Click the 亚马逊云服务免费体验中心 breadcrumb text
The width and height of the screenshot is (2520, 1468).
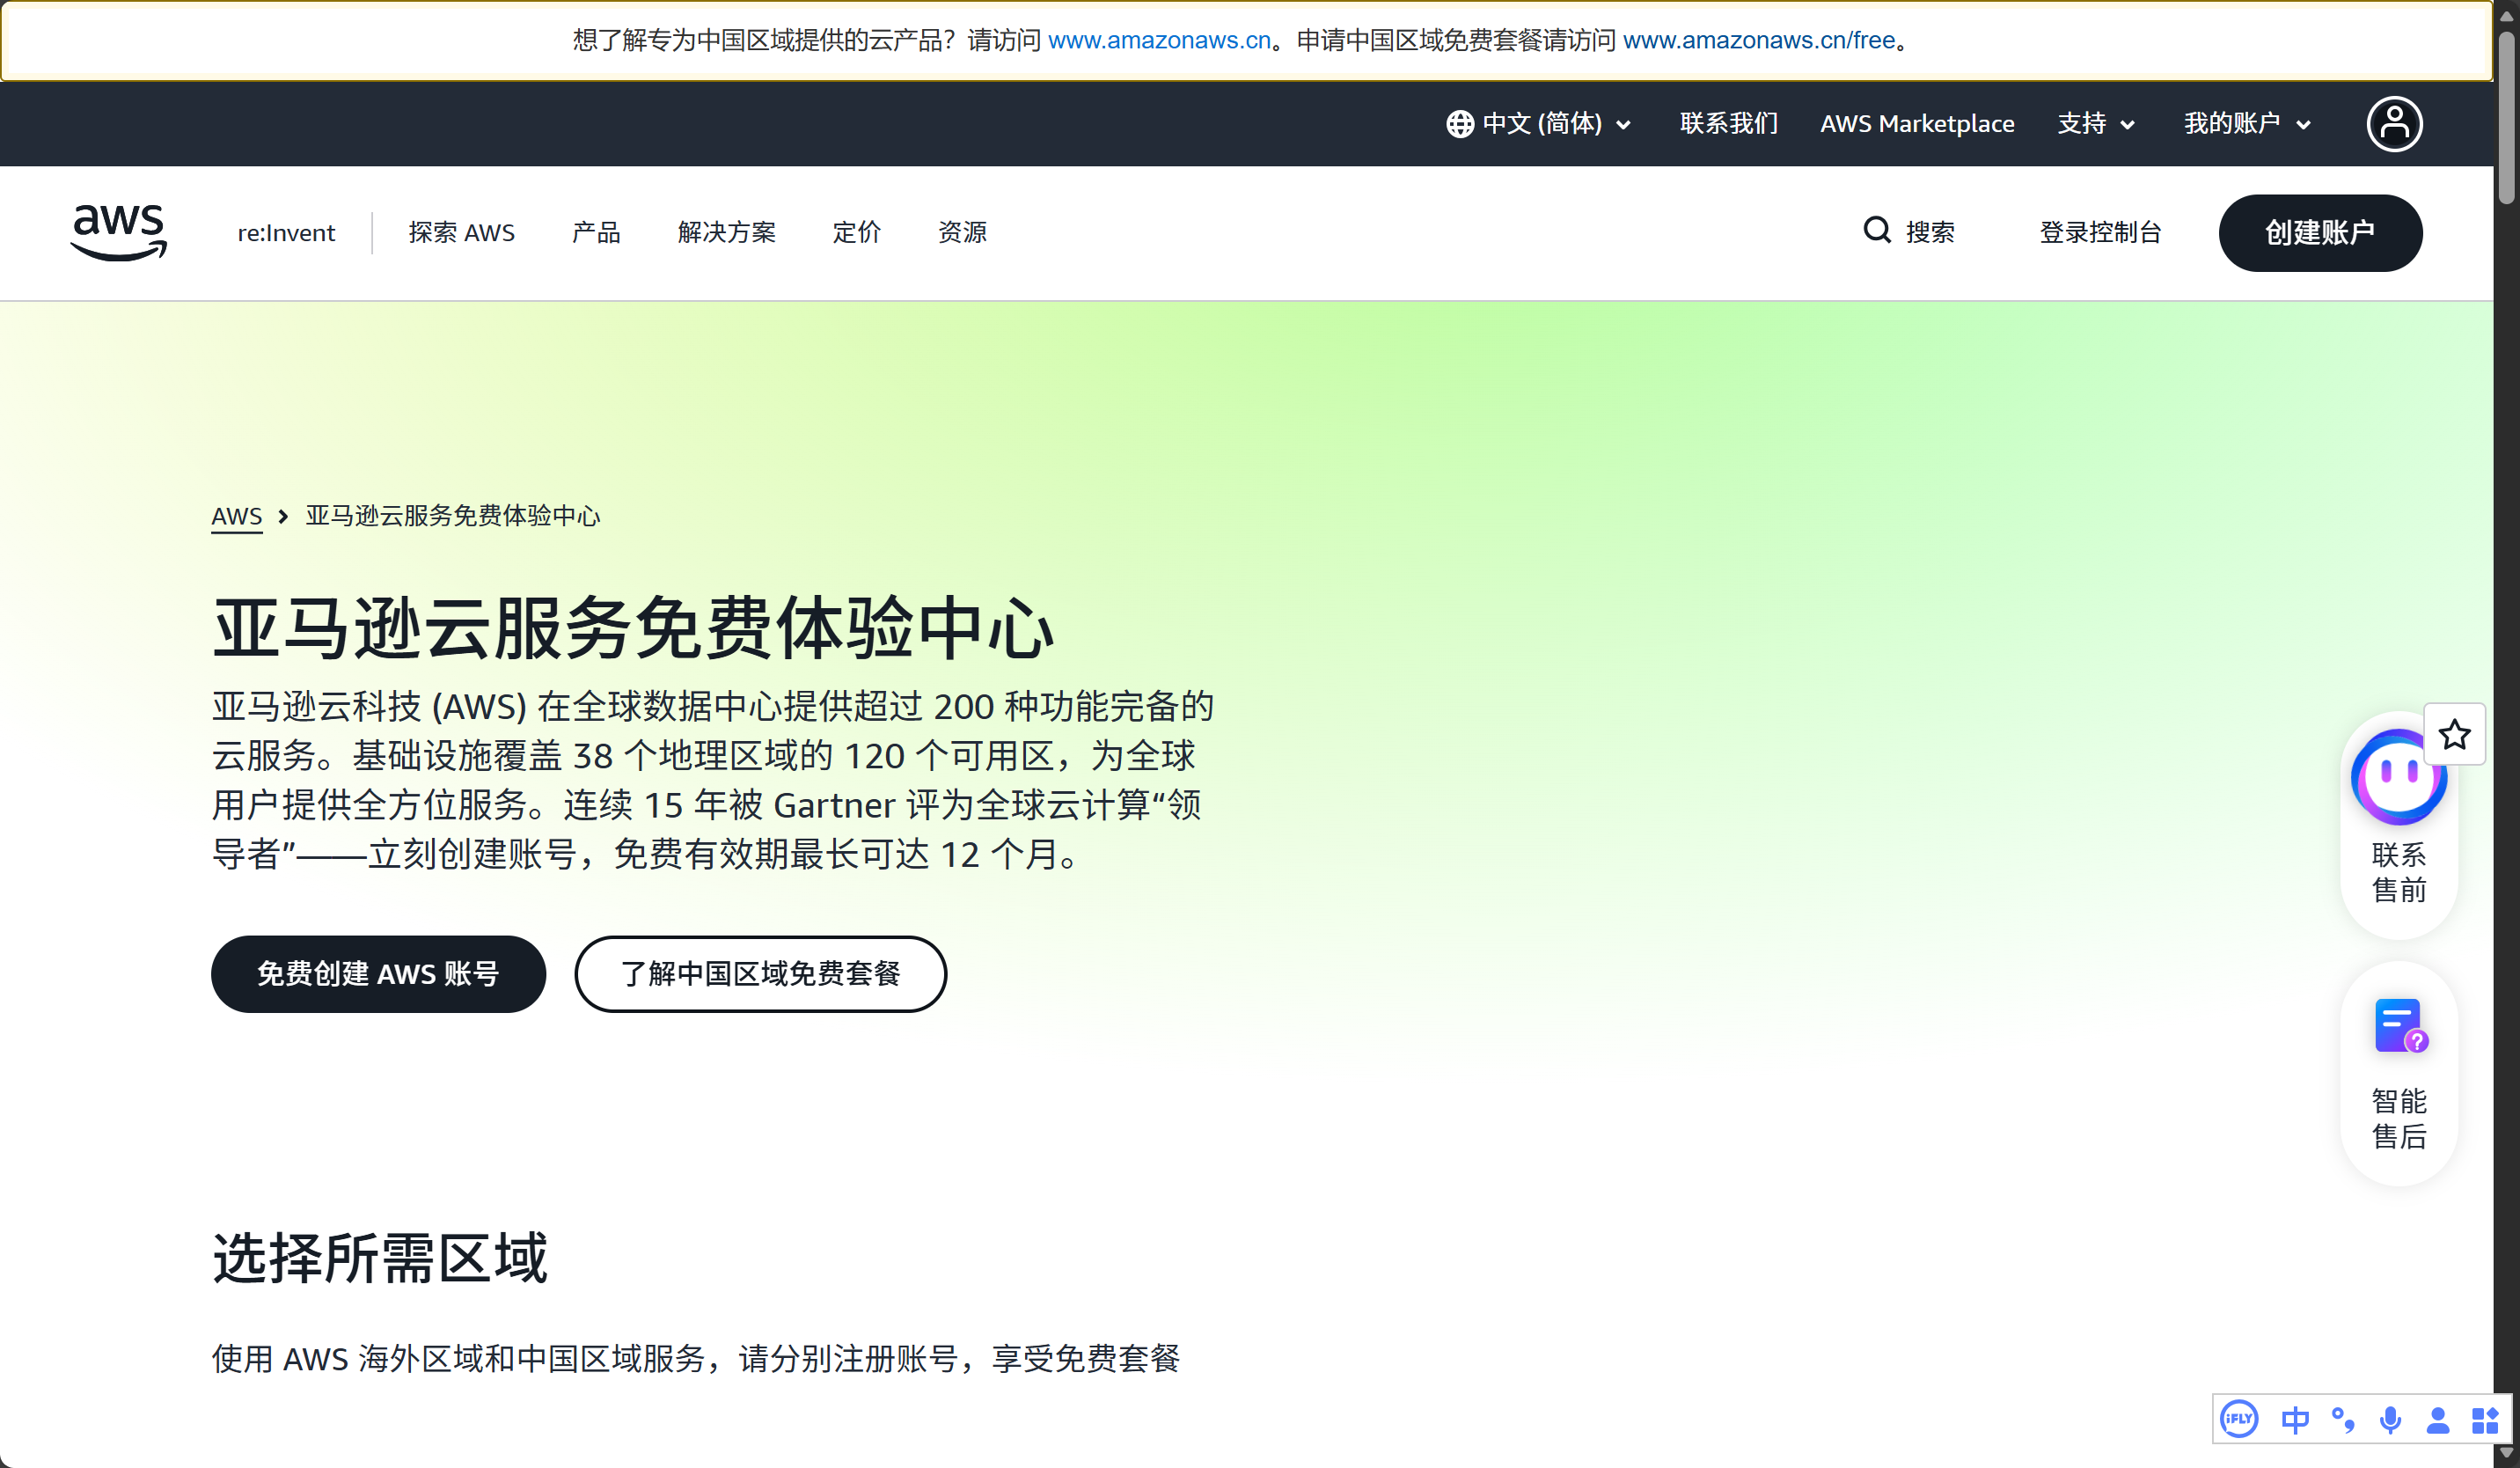pos(453,516)
